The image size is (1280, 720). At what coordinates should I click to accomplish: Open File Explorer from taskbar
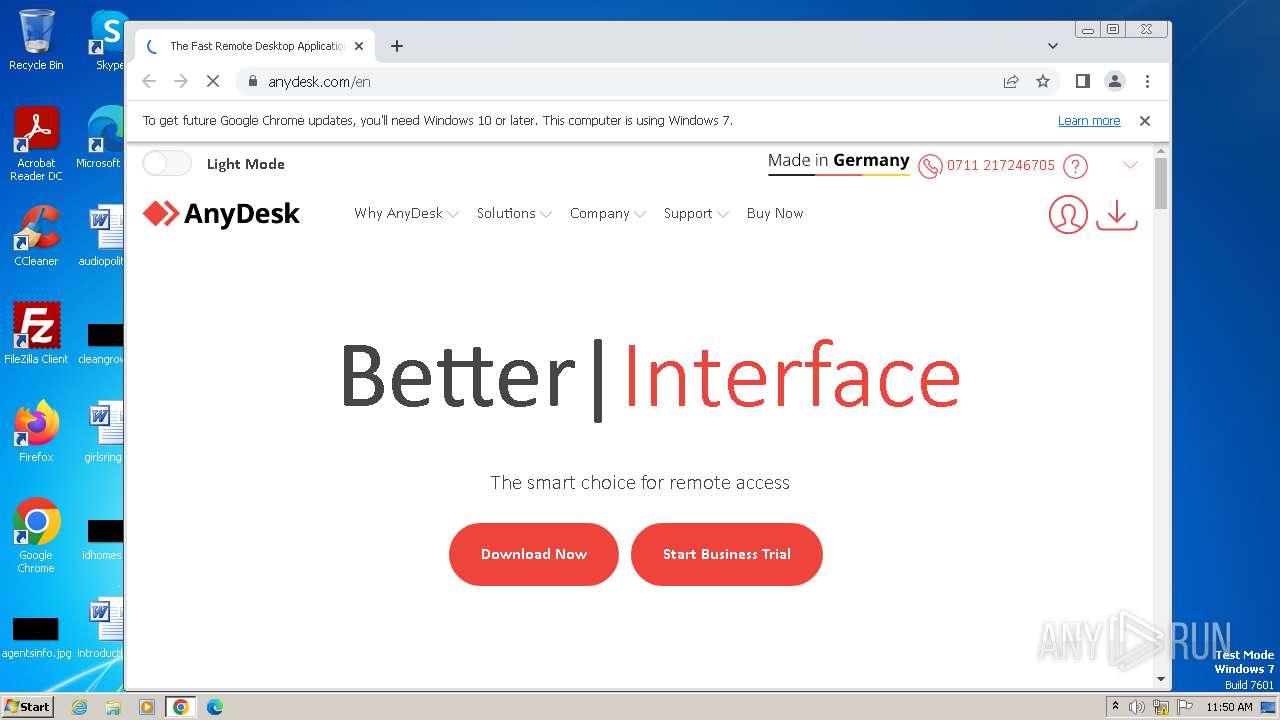point(113,707)
